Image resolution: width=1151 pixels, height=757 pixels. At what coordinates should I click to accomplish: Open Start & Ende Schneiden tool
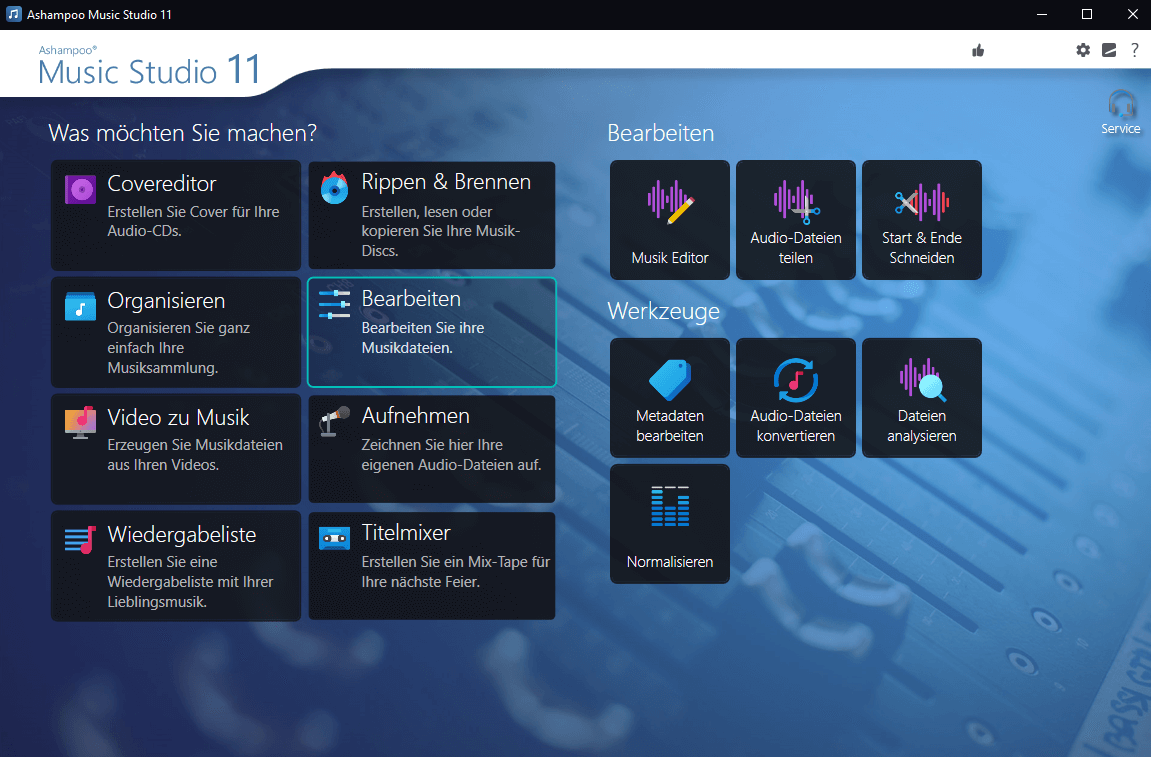click(921, 219)
